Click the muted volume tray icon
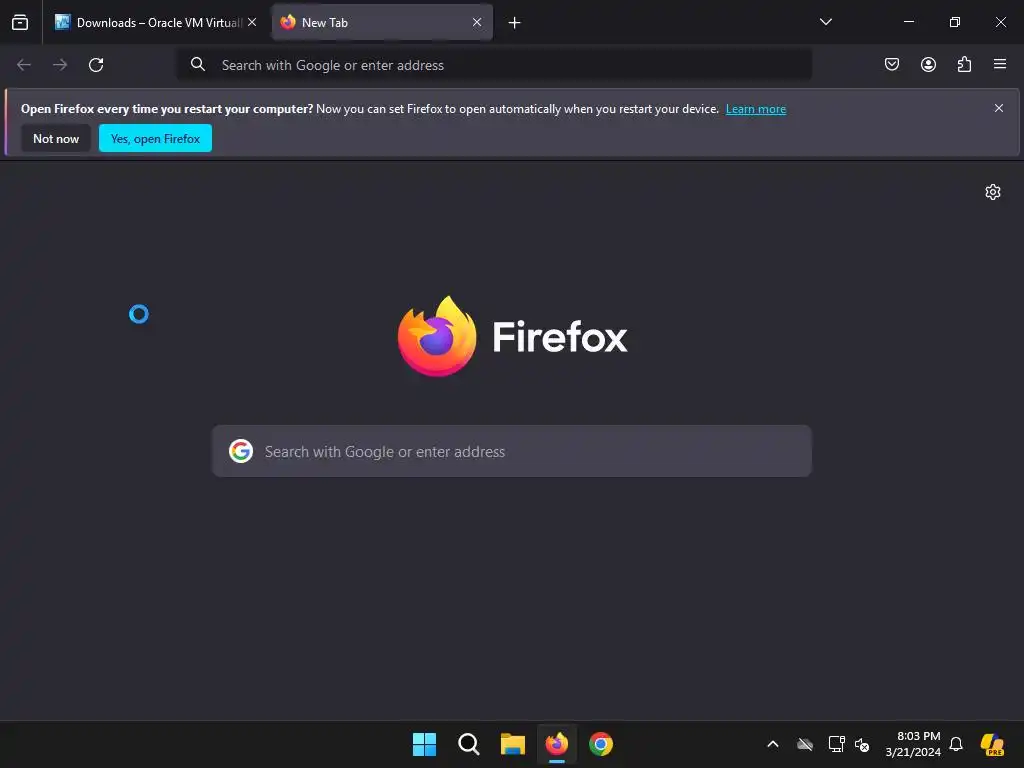Screen dimensions: 1024x768 click(x=862, y=744)
